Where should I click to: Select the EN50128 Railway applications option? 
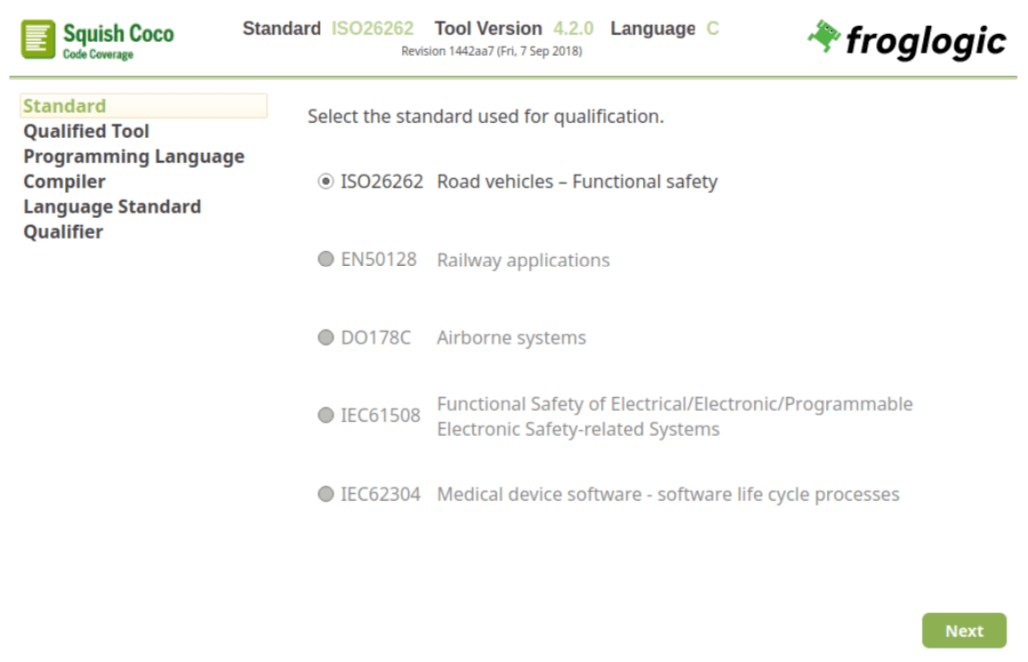click(326, 260)
